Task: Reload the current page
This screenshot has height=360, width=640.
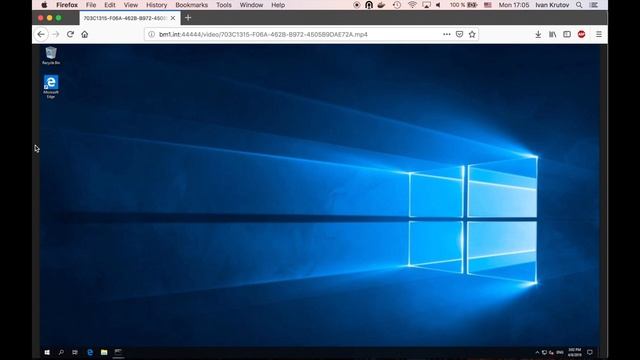Action: 70,34
